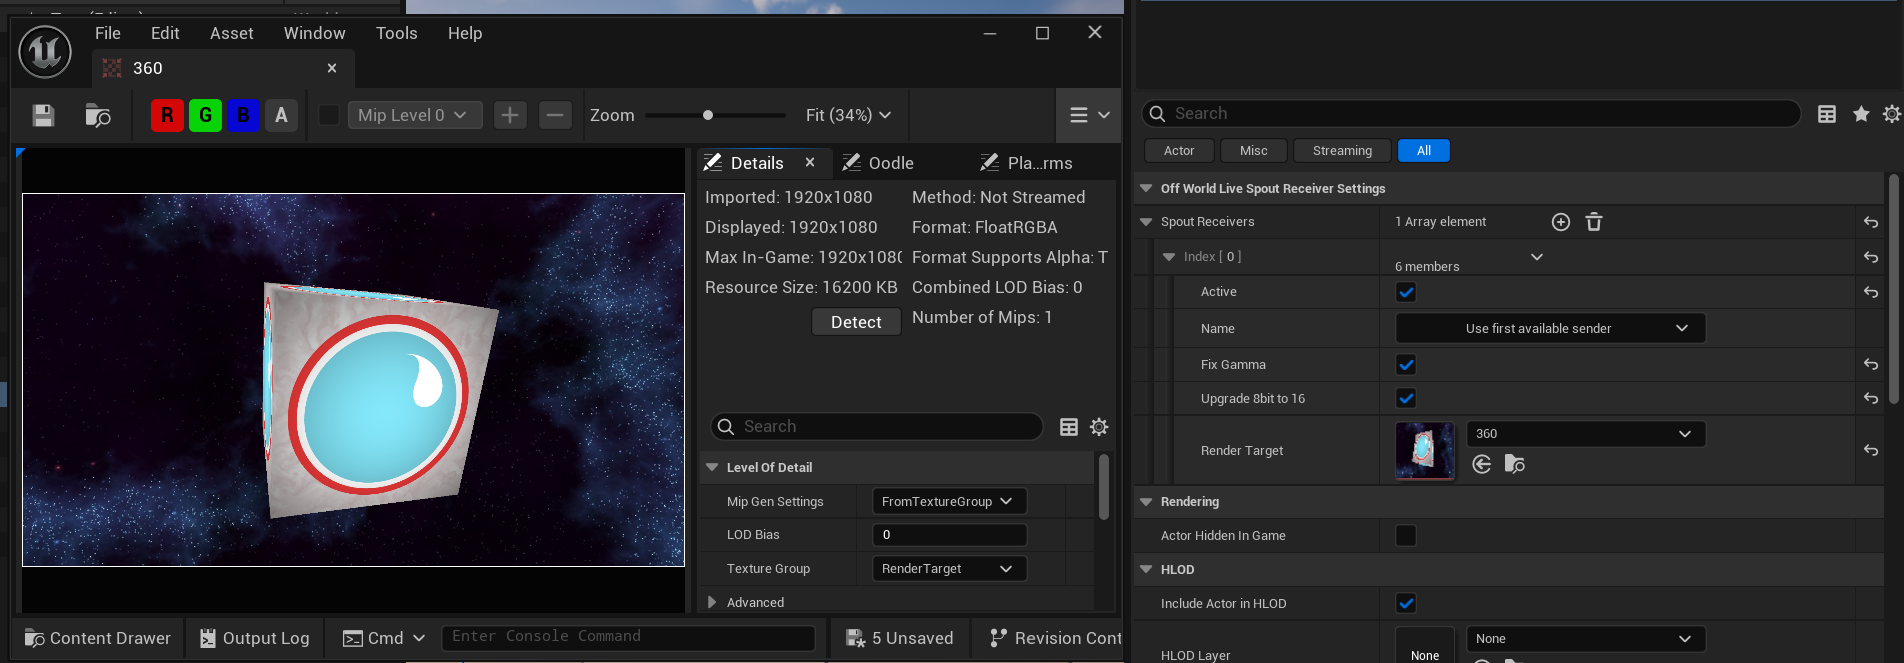Open actor Details table view icon

1827,114
